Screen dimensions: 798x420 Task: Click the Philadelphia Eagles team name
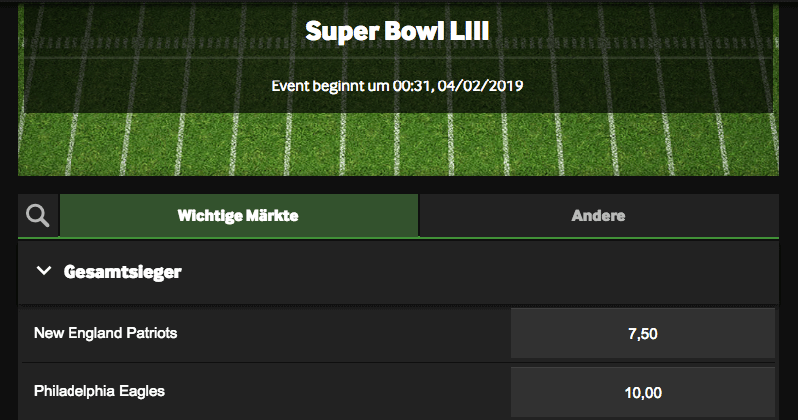click(99, 391)
